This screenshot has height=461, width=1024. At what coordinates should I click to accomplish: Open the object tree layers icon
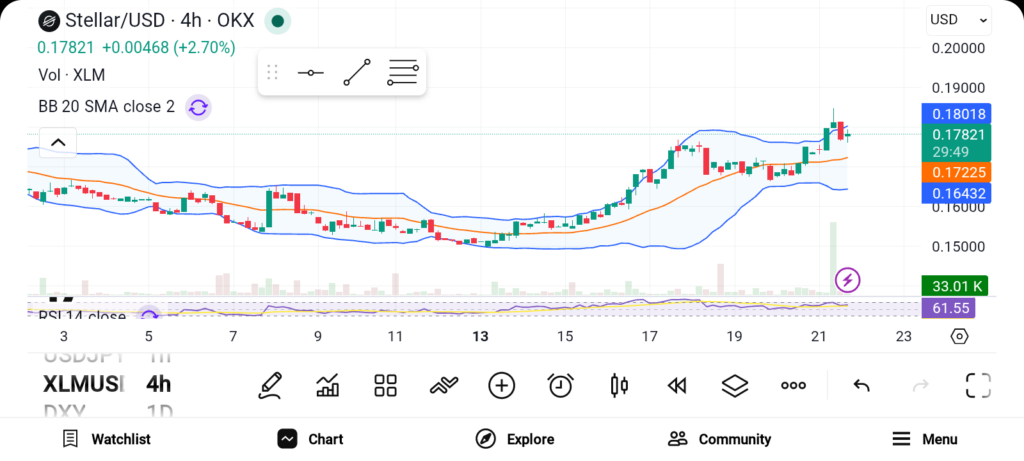[x=735, y=385]
